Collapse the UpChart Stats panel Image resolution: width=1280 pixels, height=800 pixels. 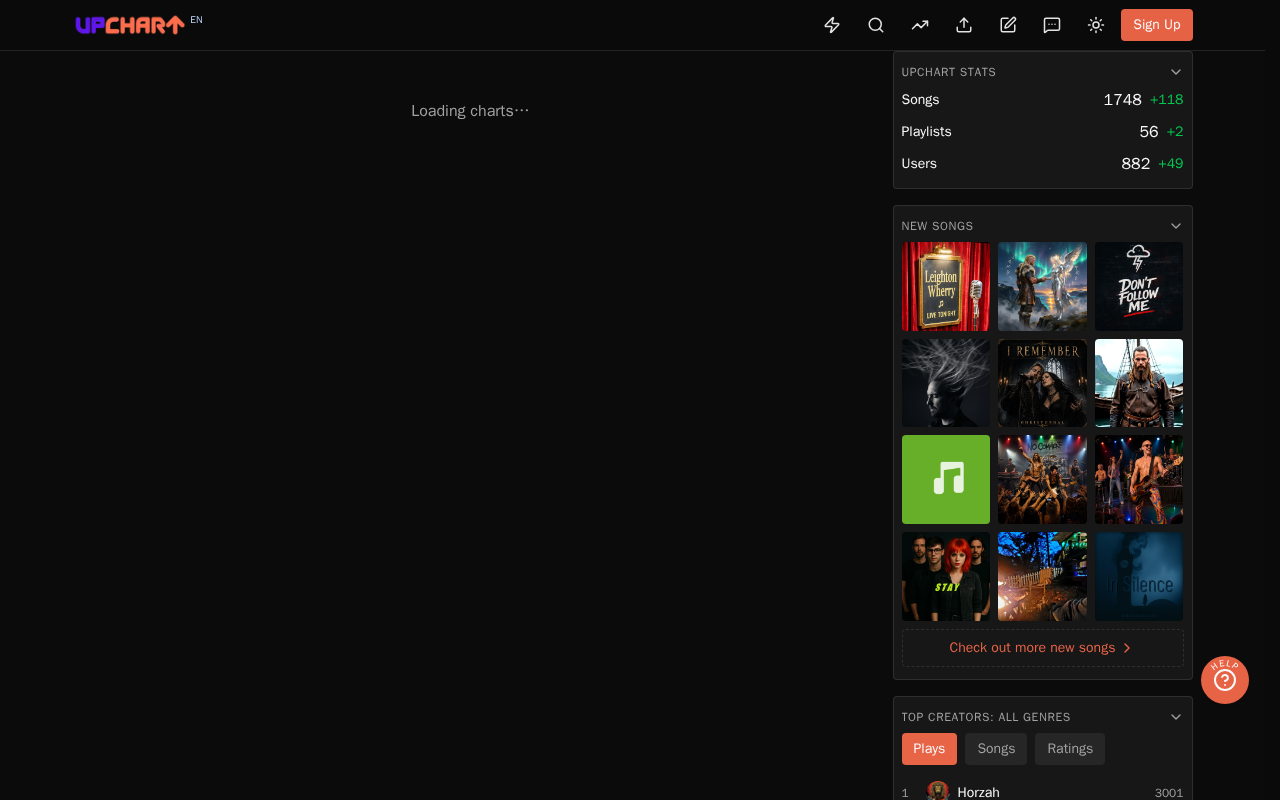point(1176,72)
